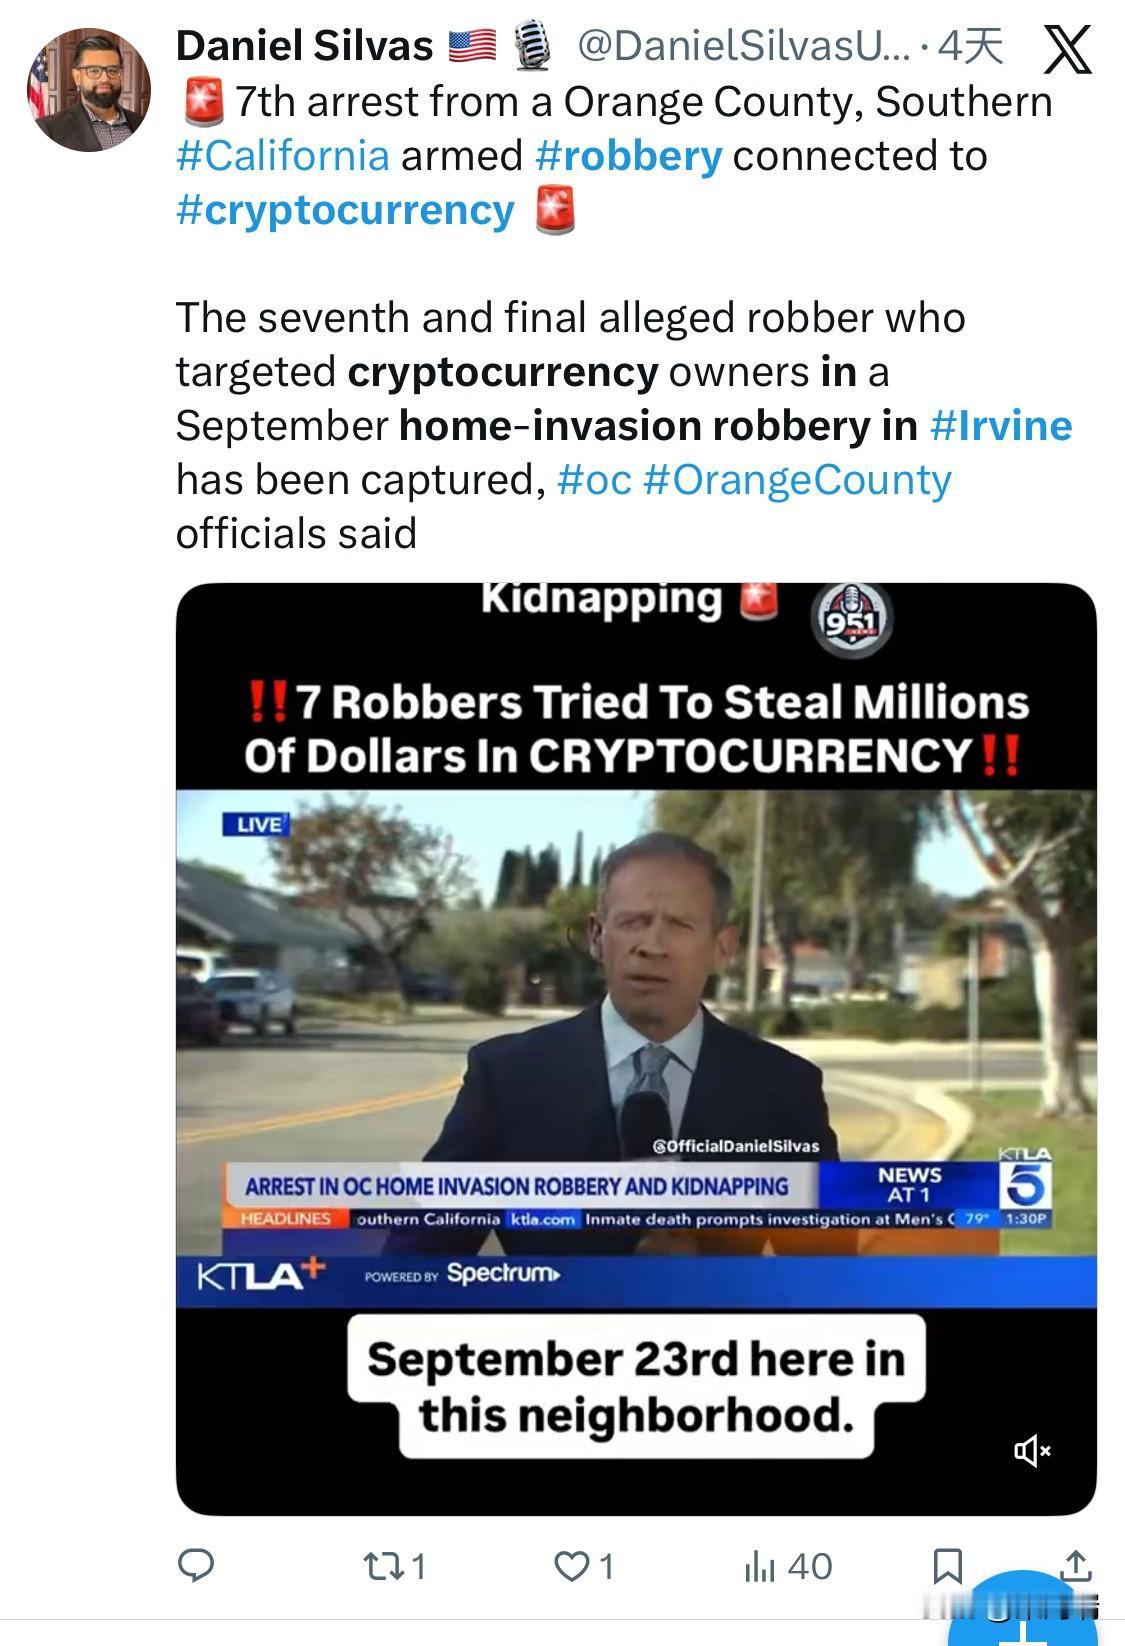Open the hashtag #cryptocurrency
This screenshot has width=1125, height=1646.
click(x=344, y=211)
